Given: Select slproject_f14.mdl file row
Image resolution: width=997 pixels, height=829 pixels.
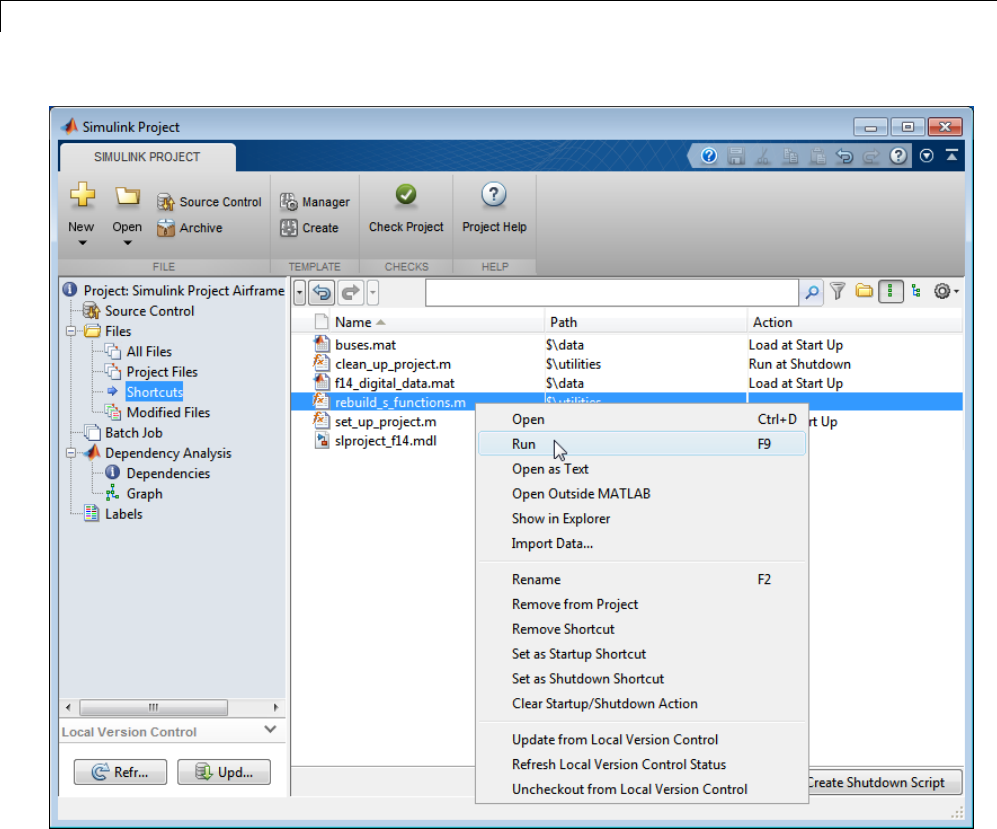Looking at the screenshot, I should click(384, 441).
